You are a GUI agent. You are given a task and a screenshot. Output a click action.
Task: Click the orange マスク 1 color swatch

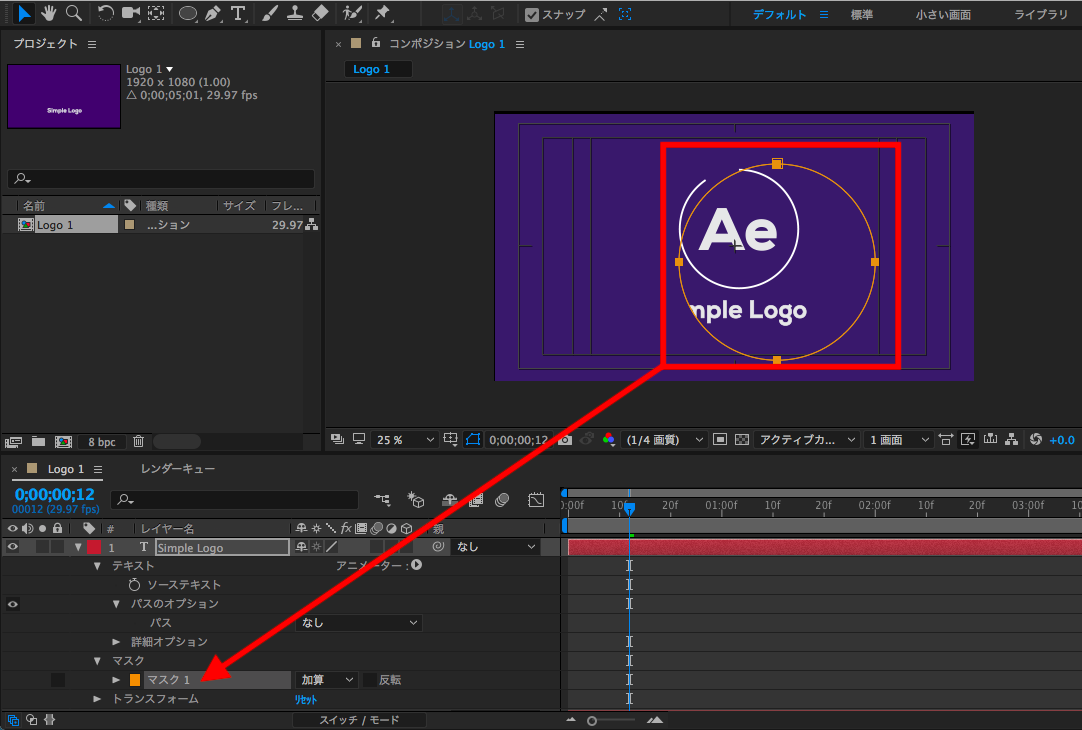[x=135, y=680]
